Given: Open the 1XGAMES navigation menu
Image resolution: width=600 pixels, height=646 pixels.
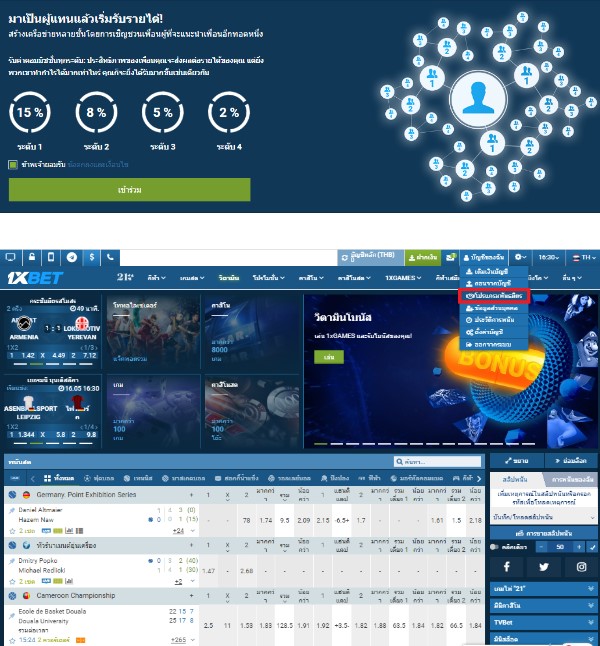Looking at the screenshot, I should [x=403, y=277].
